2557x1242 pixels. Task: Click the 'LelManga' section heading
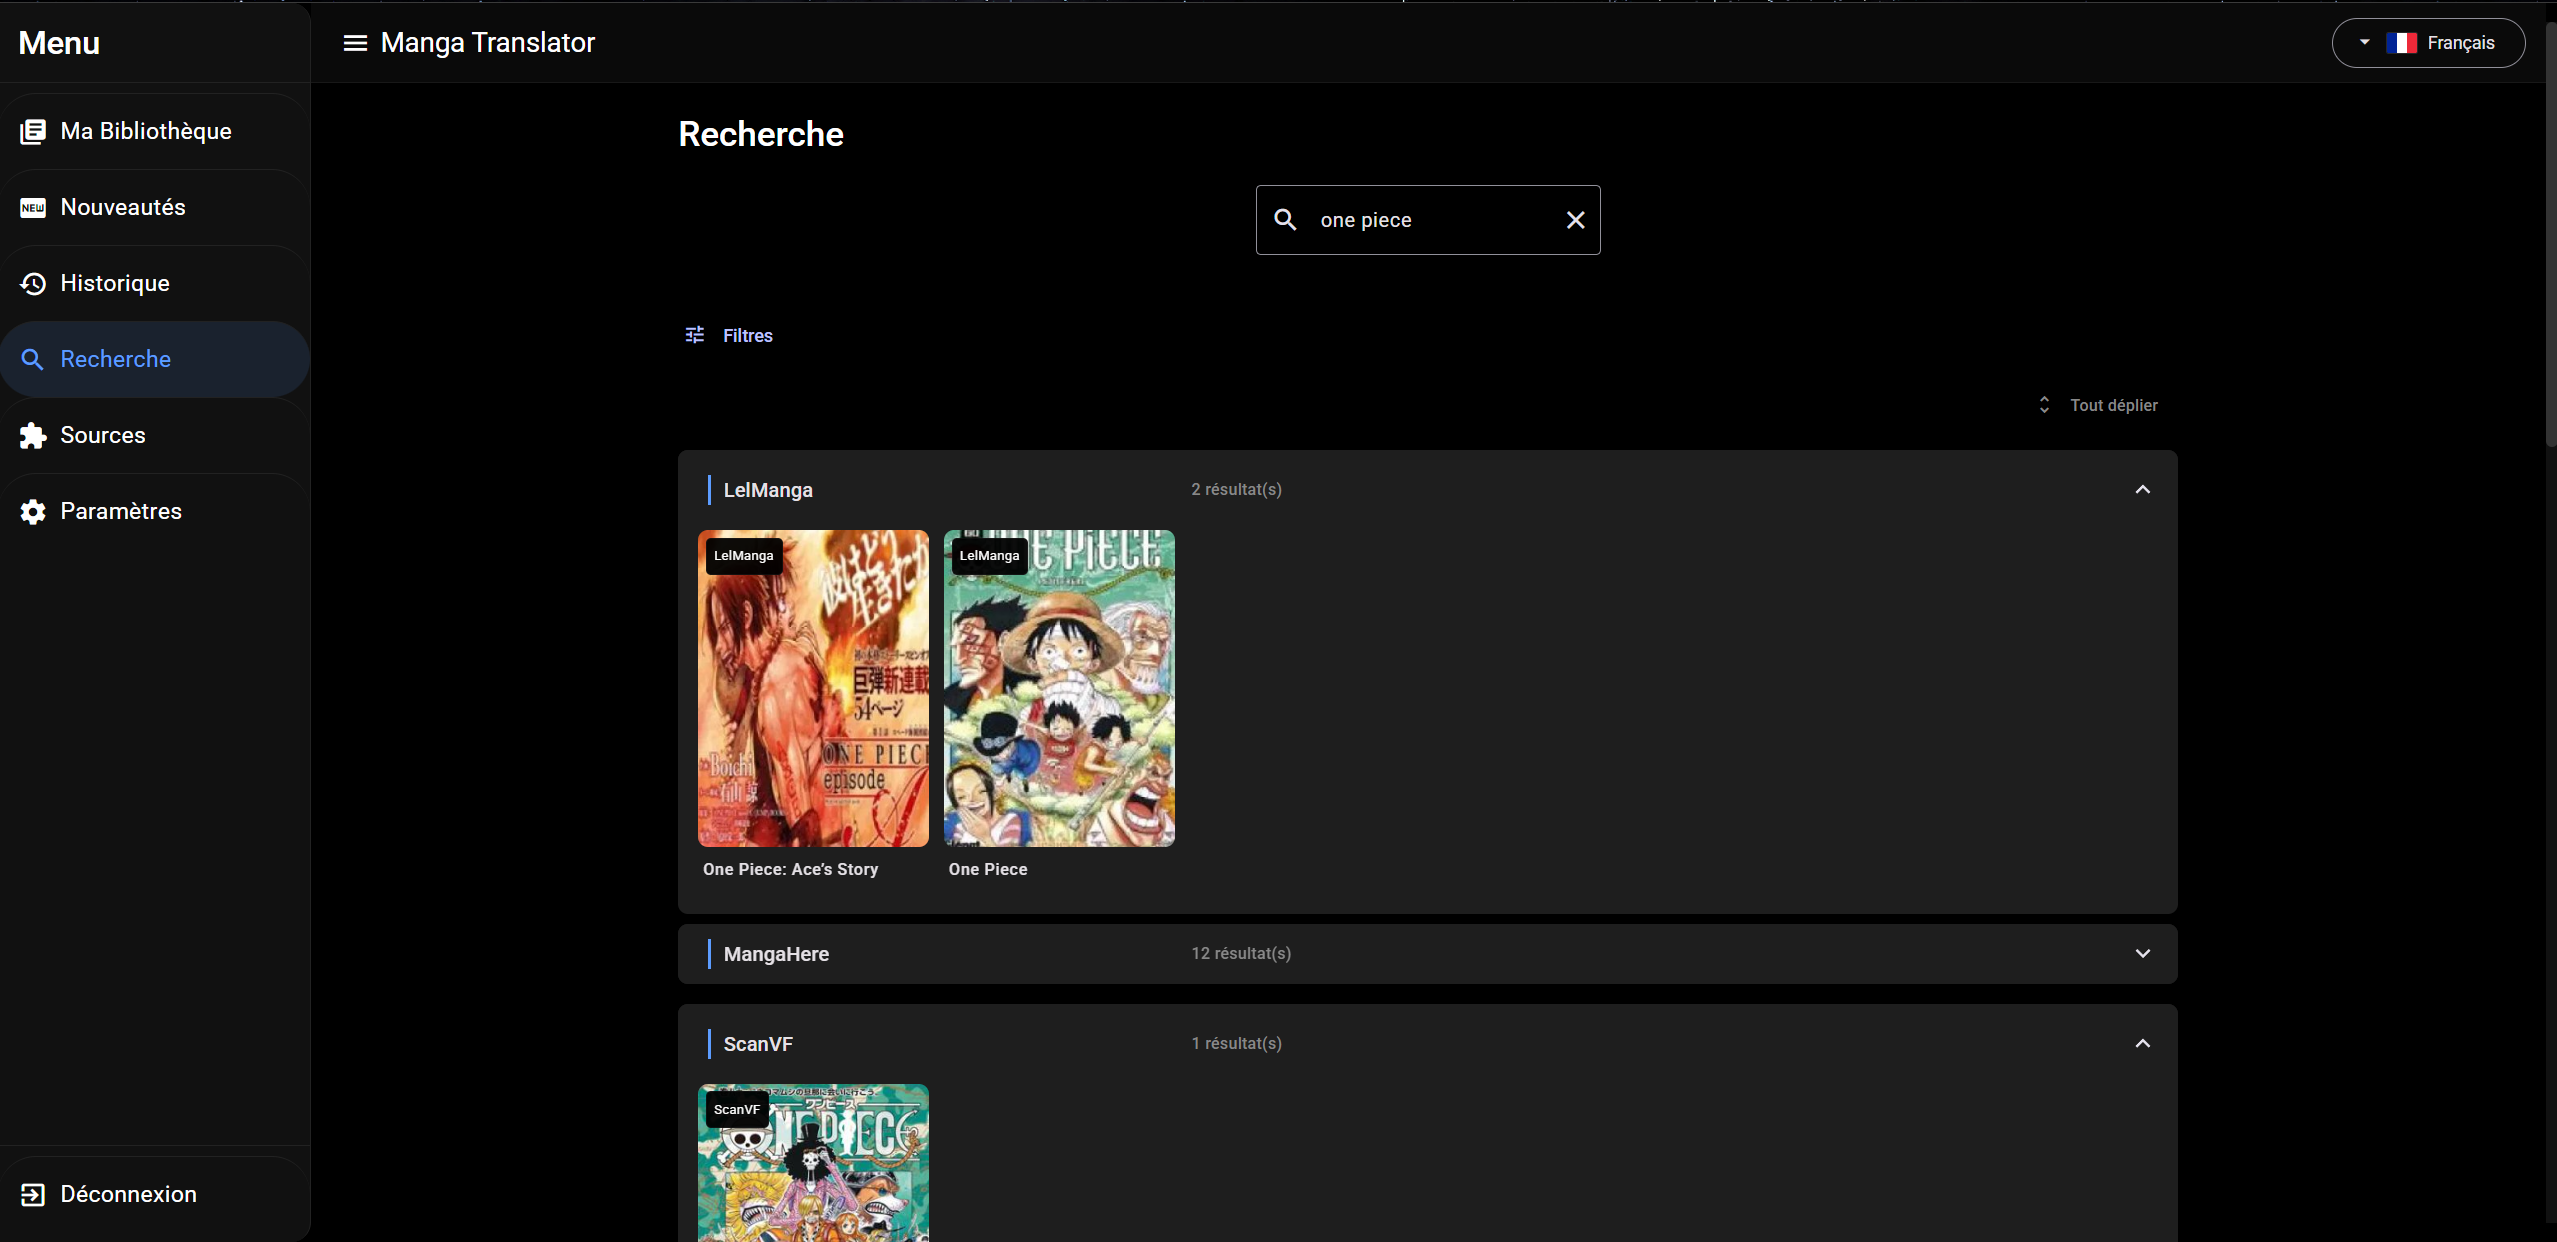pyautogui.click(x=768, y=490)
